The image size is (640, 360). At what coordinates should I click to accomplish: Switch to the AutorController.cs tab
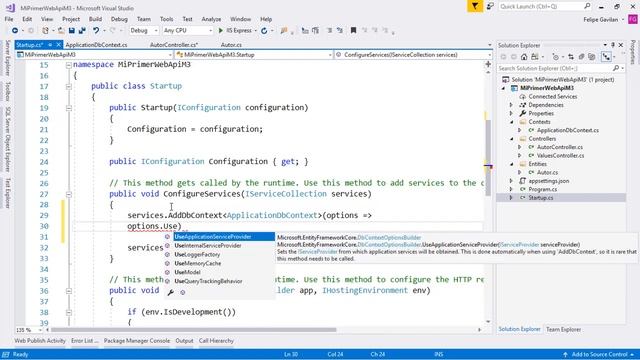tap(174, 45)
